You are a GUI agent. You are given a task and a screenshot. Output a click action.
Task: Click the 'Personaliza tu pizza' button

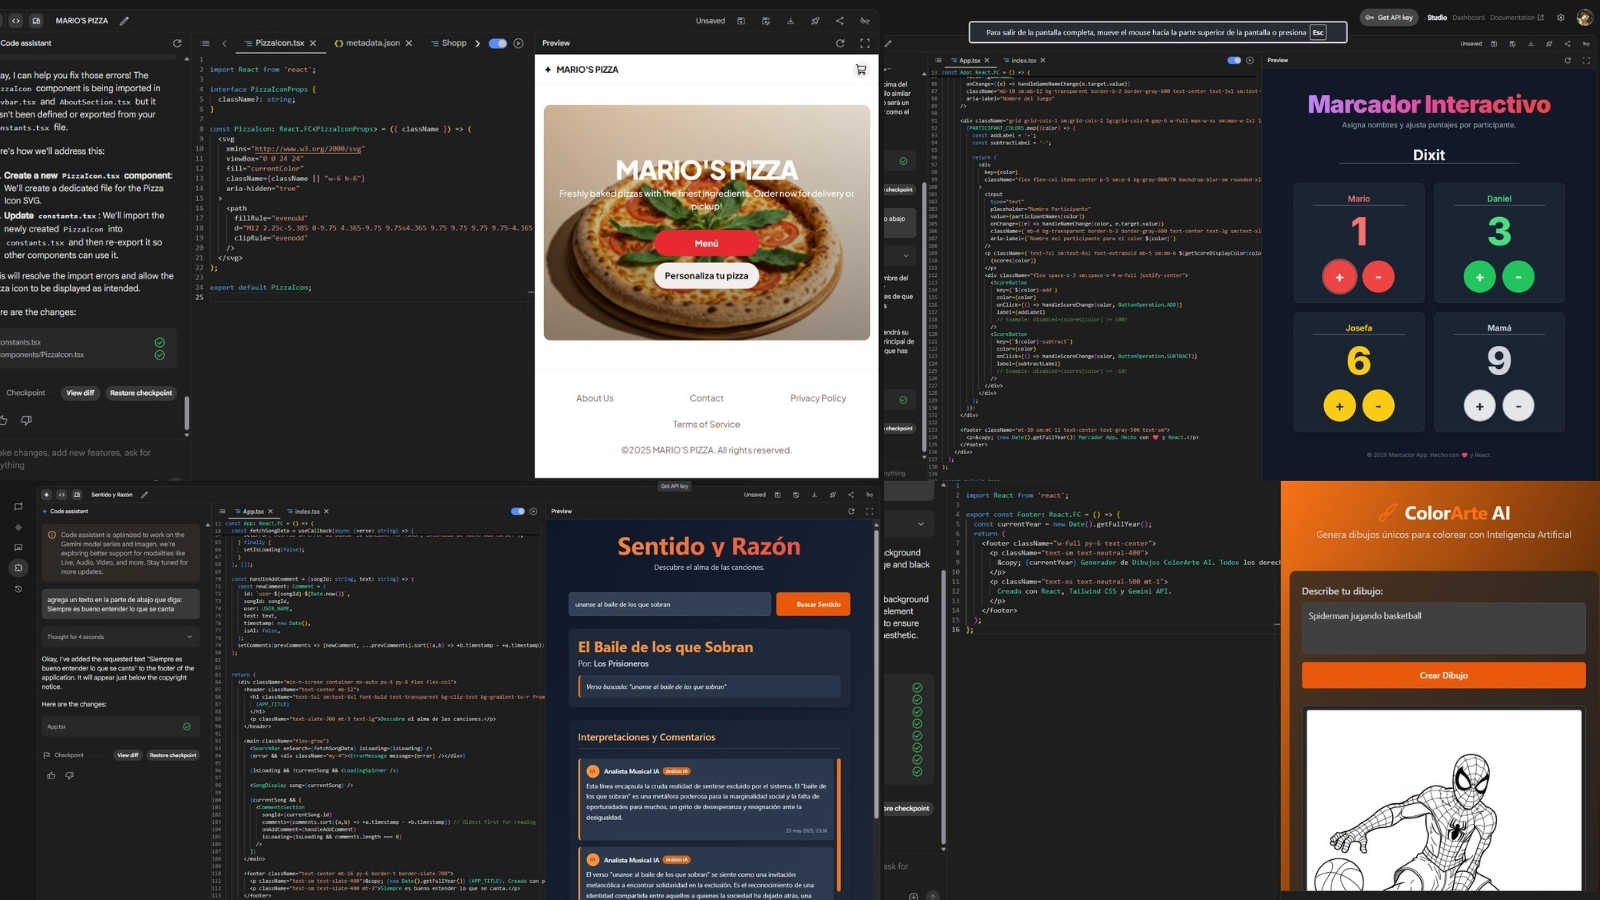coord(707,276)
